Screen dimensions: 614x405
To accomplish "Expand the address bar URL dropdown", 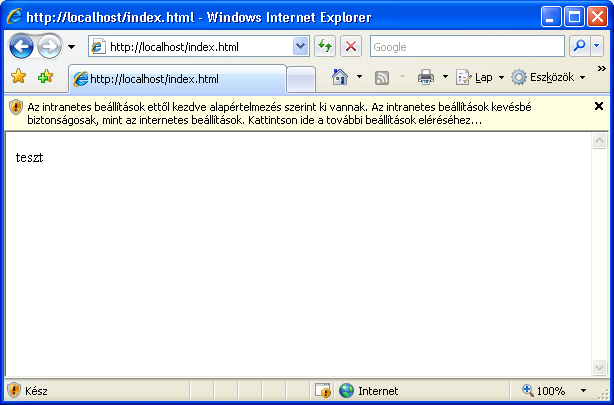I will click(x=301, y=46).
